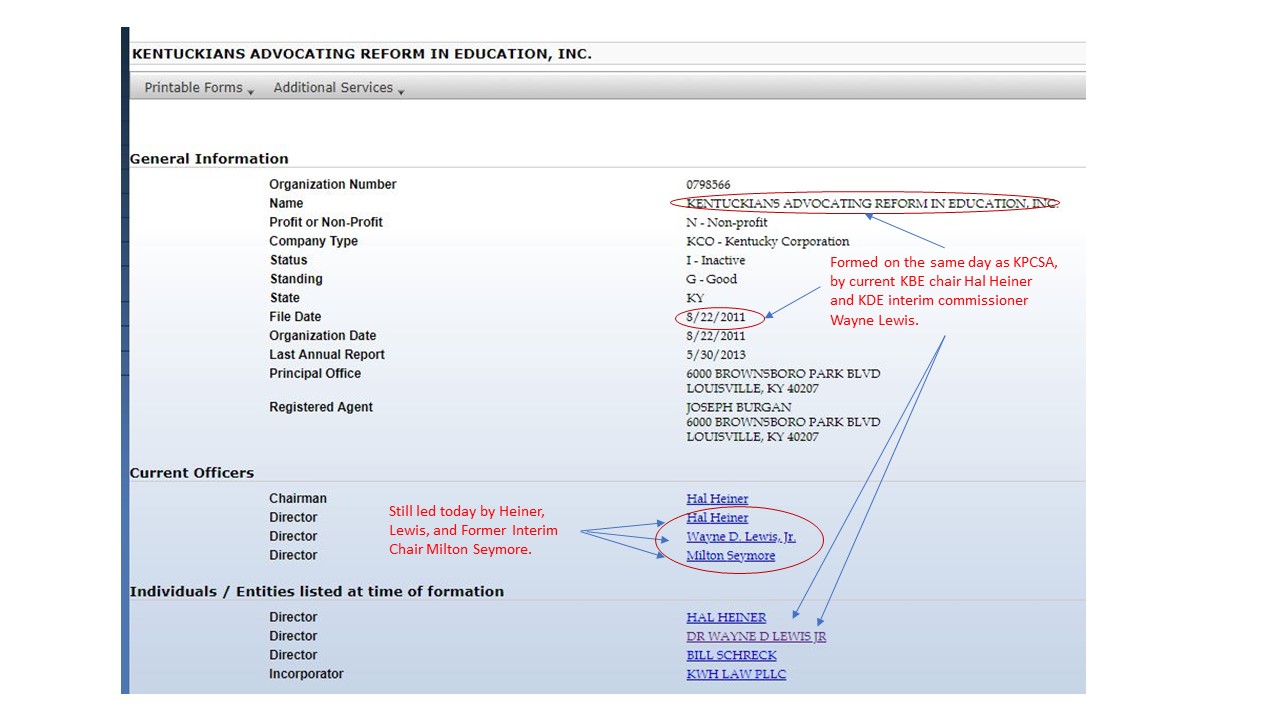Viewport: 1280px width, 720px height.
Task: Open Director Hal Heiner link under Current Officers
Action: [717, 518]
